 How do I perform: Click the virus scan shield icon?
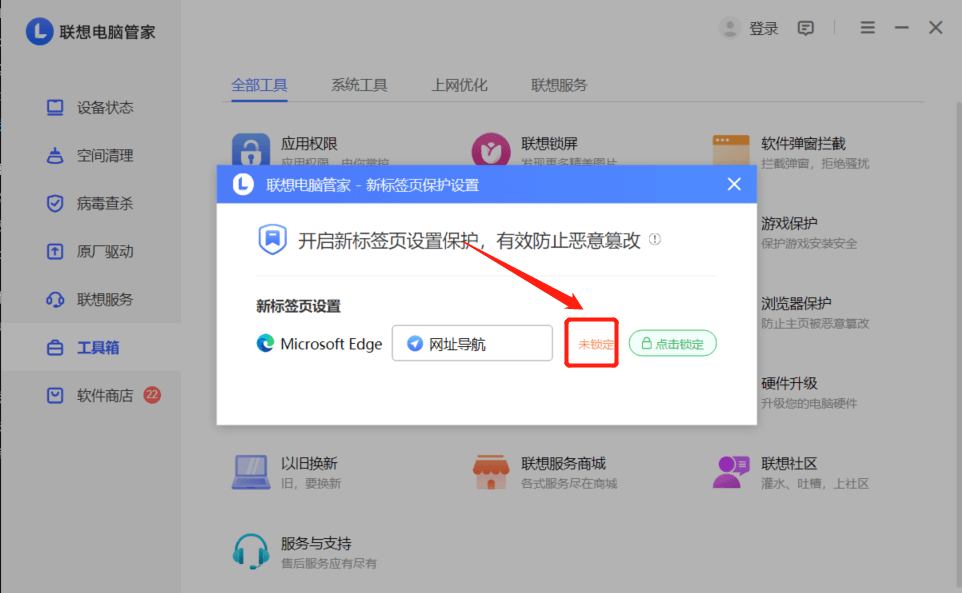click(55, 203)
